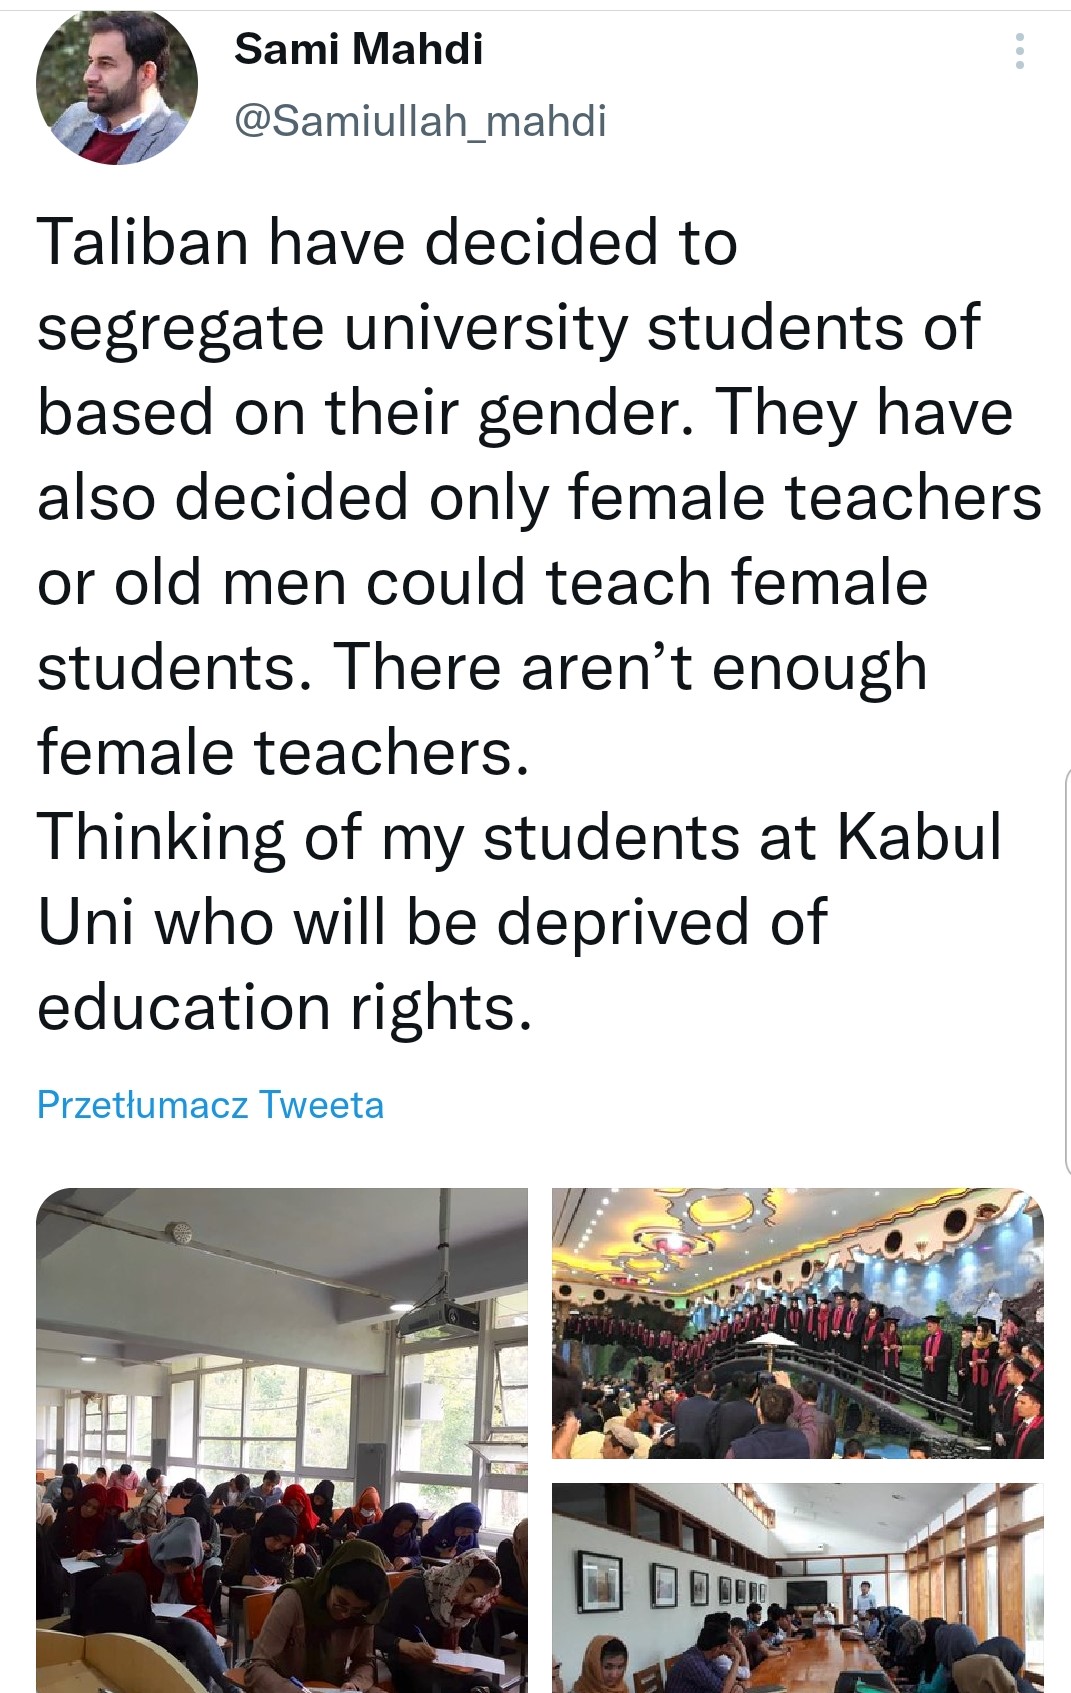
Task: Click the line "based on their gender. They have"
Action: (x=525, y=412)
